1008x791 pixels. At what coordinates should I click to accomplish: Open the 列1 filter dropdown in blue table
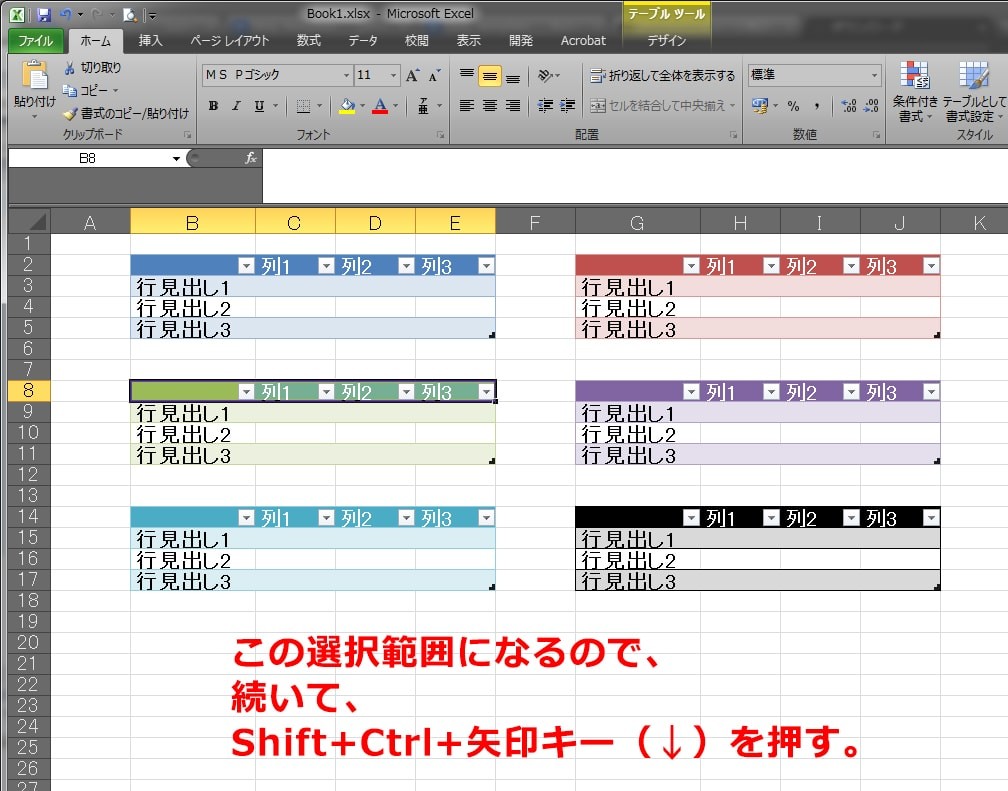click(x=326, y=266)
